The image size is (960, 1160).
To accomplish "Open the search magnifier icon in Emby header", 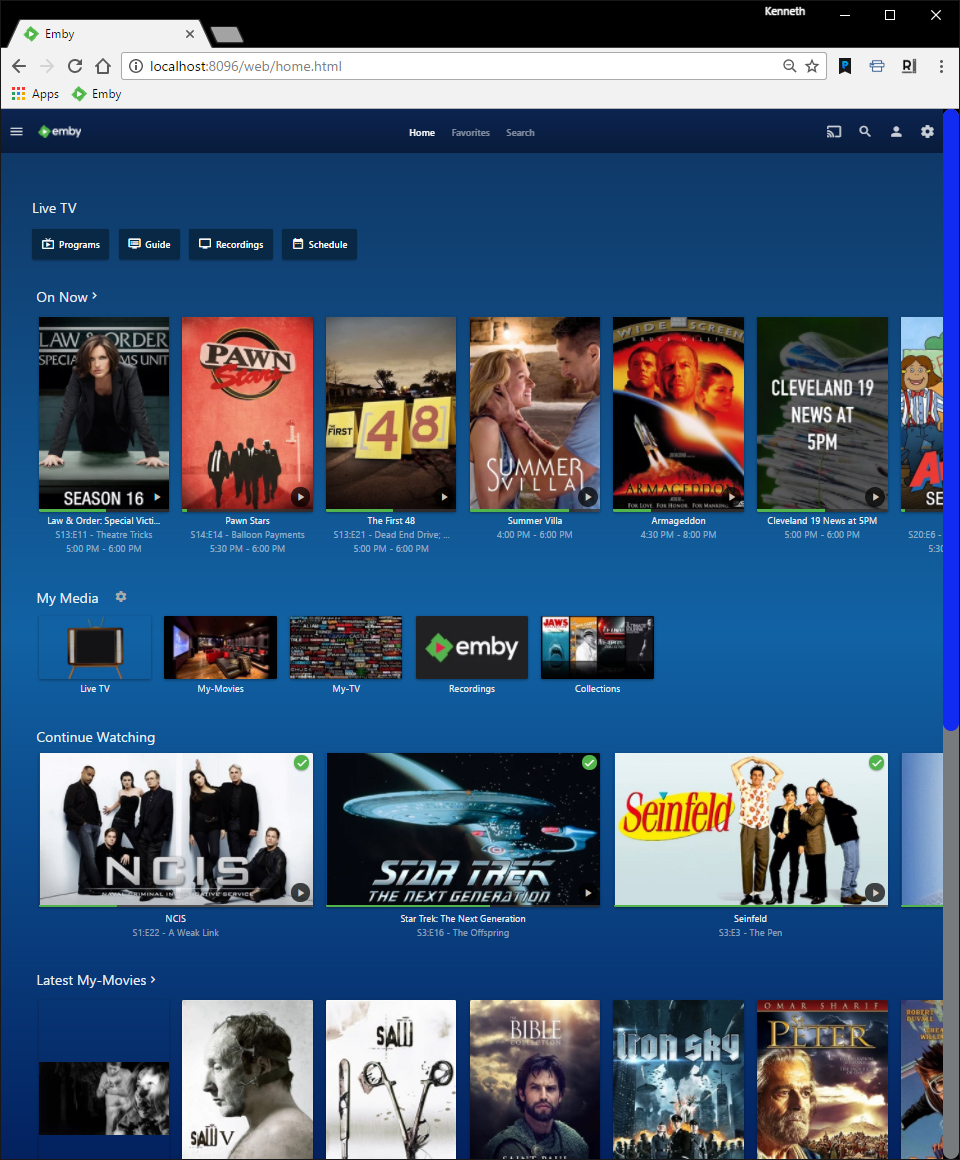I will tap(865, 132).
